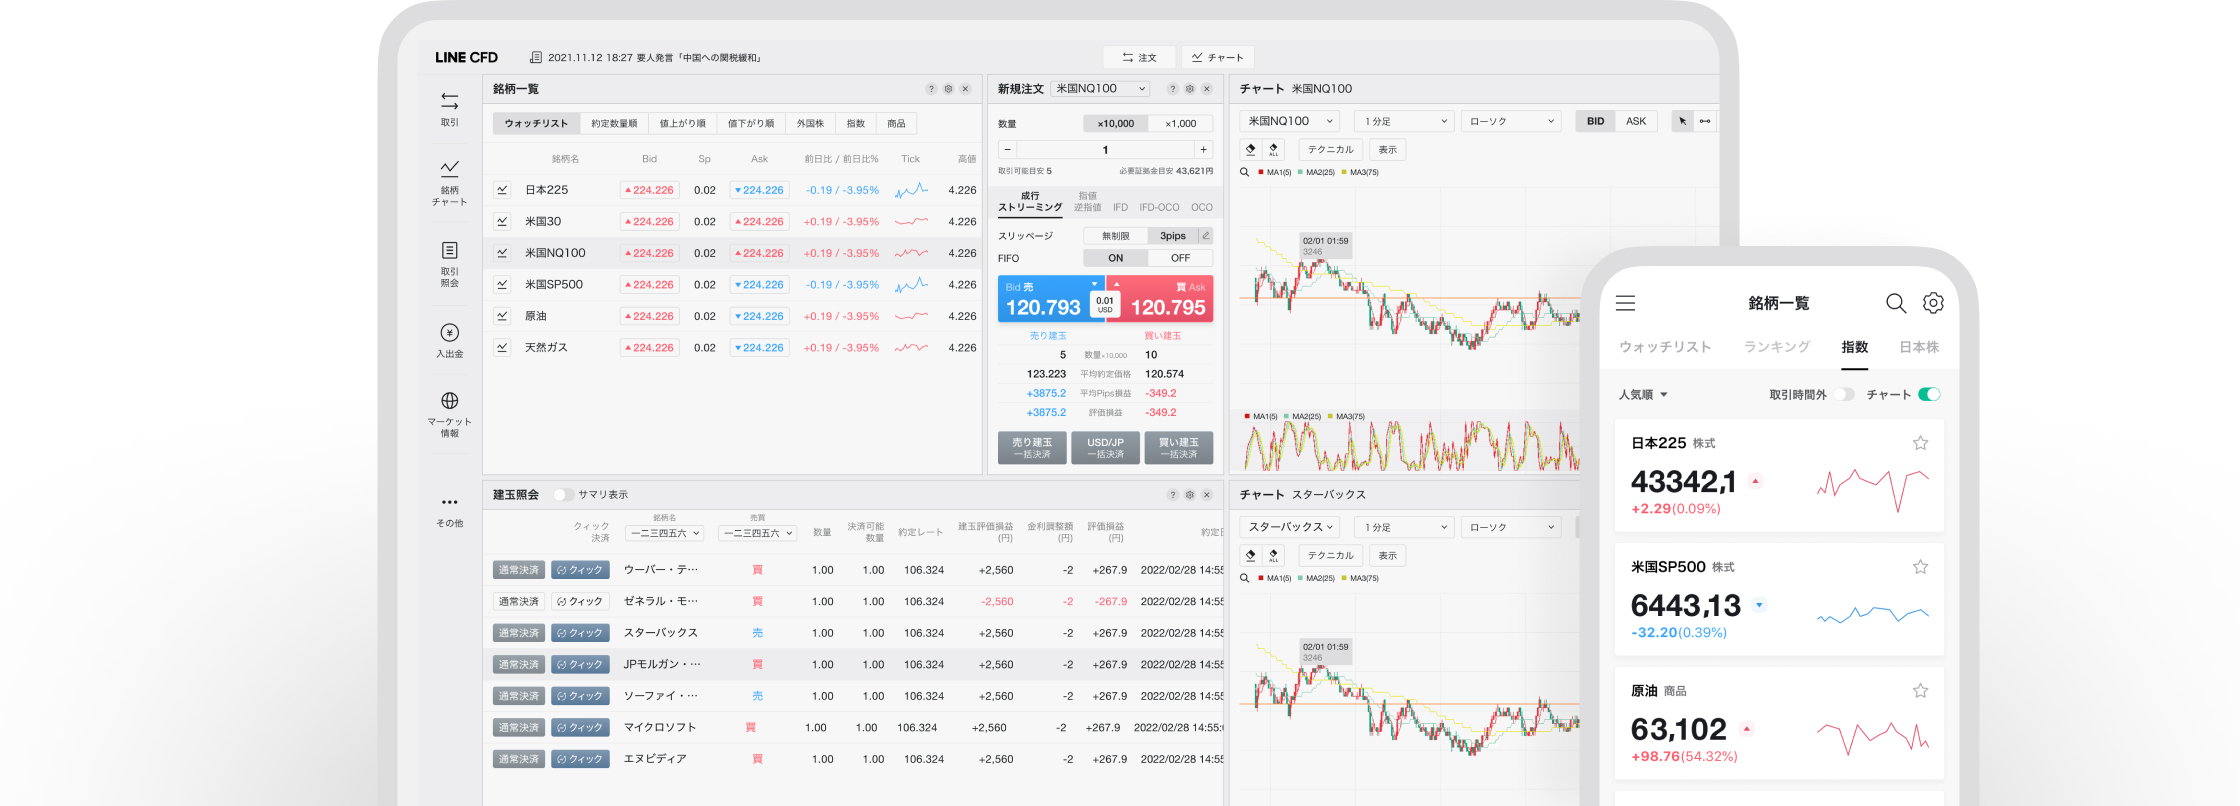Open help for 銘柄一覧 panel
Viewport: 2240px width, 806px height.
pos(931,89)
